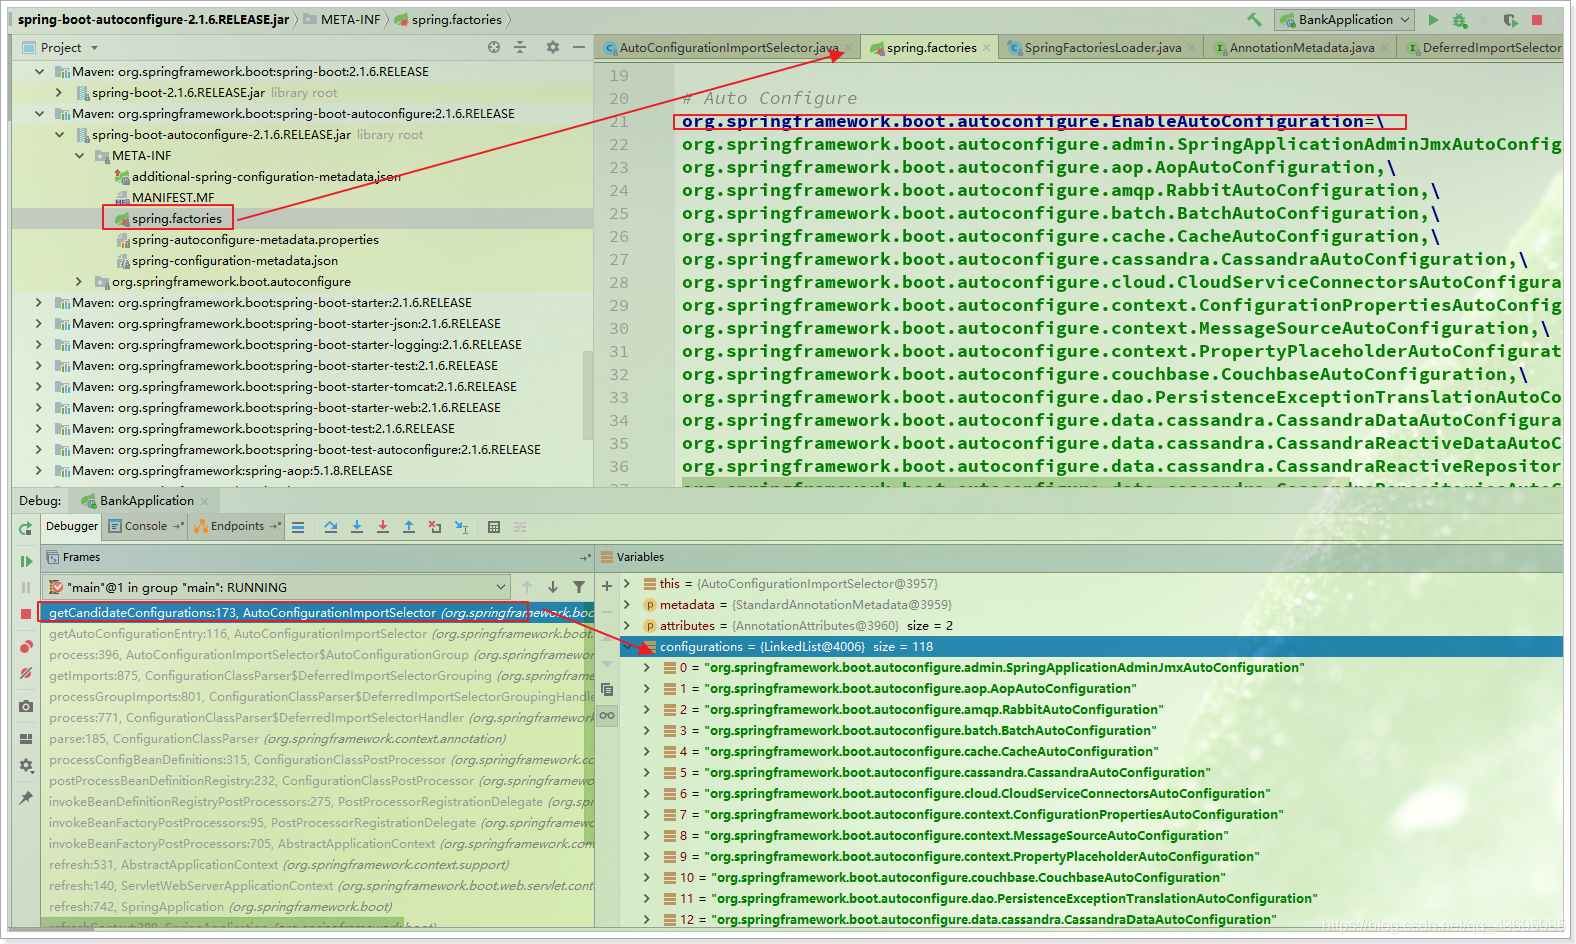Click the red Stop button in top toolbar
The image size is (1576, 944).
pyautogui.click(x=1538, y=20)
